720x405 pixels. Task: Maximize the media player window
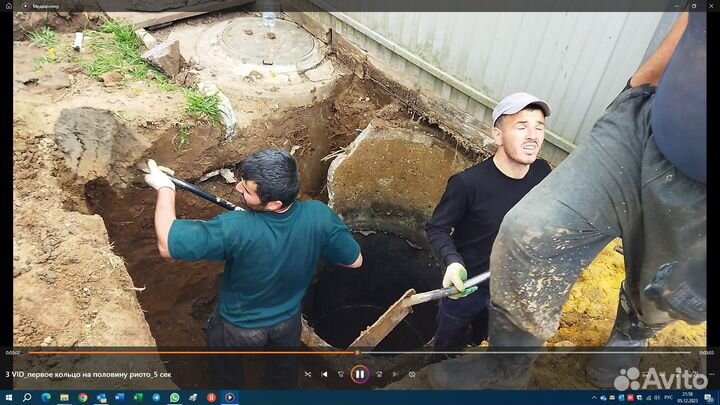[692, 6]
